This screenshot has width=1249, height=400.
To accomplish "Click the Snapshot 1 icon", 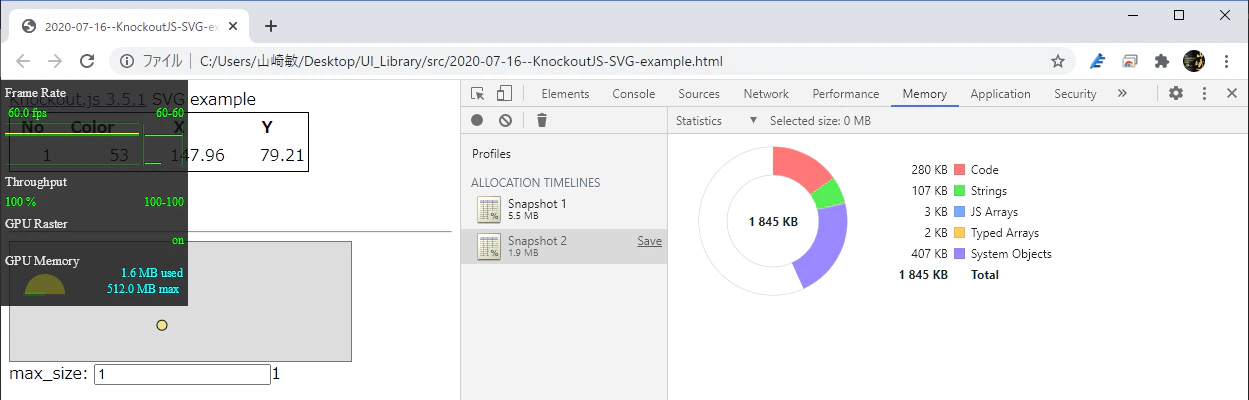I will (489, 209).
